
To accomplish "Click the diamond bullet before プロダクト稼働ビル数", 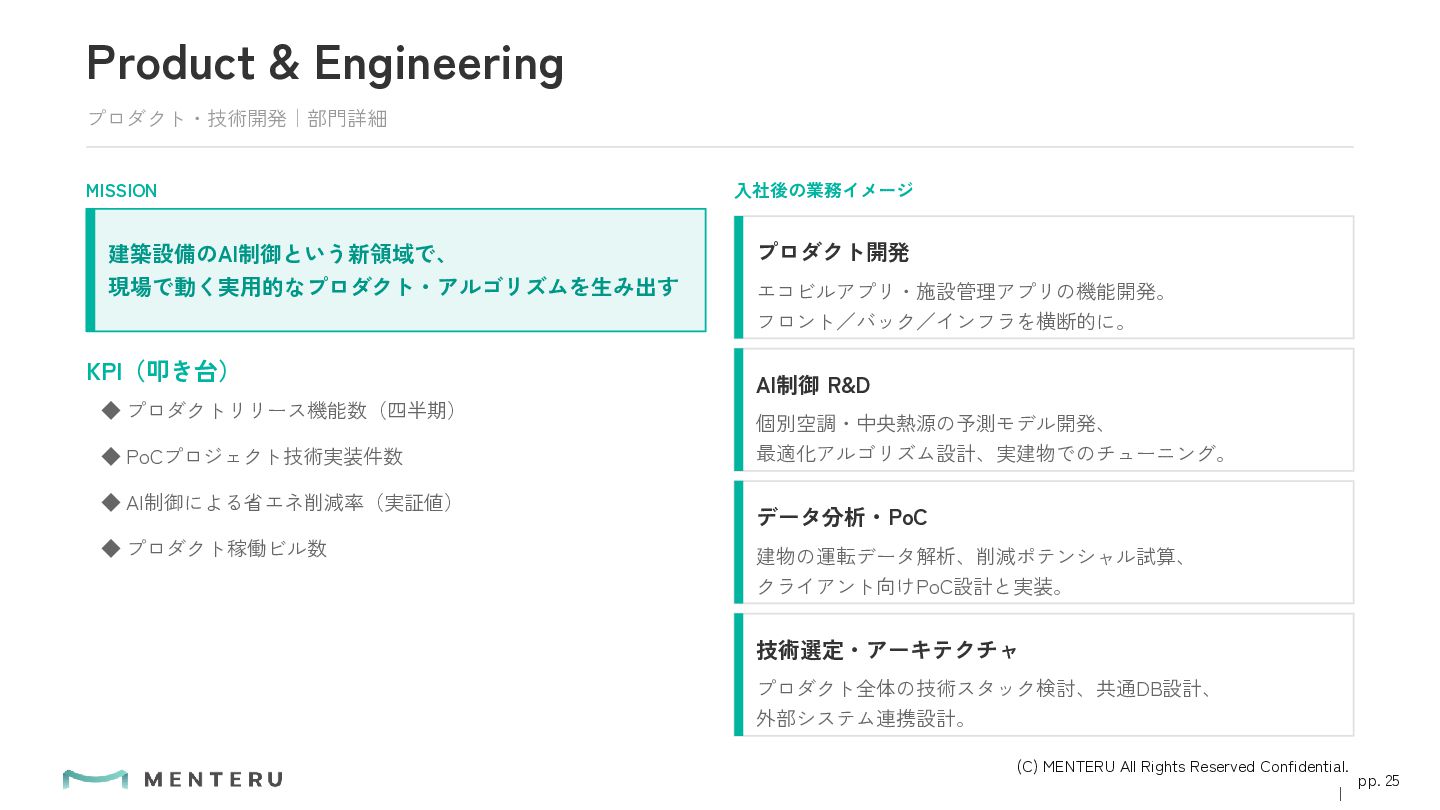I will coord(111,548).
